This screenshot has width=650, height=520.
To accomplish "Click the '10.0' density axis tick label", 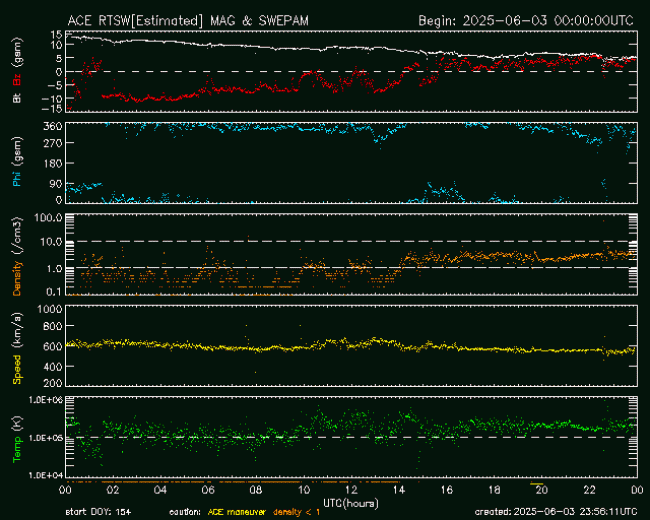I will [x=52, y=242].
